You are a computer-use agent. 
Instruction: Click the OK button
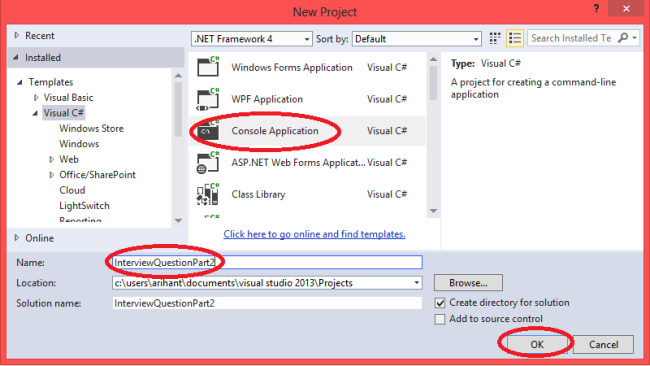click(537, 344)
